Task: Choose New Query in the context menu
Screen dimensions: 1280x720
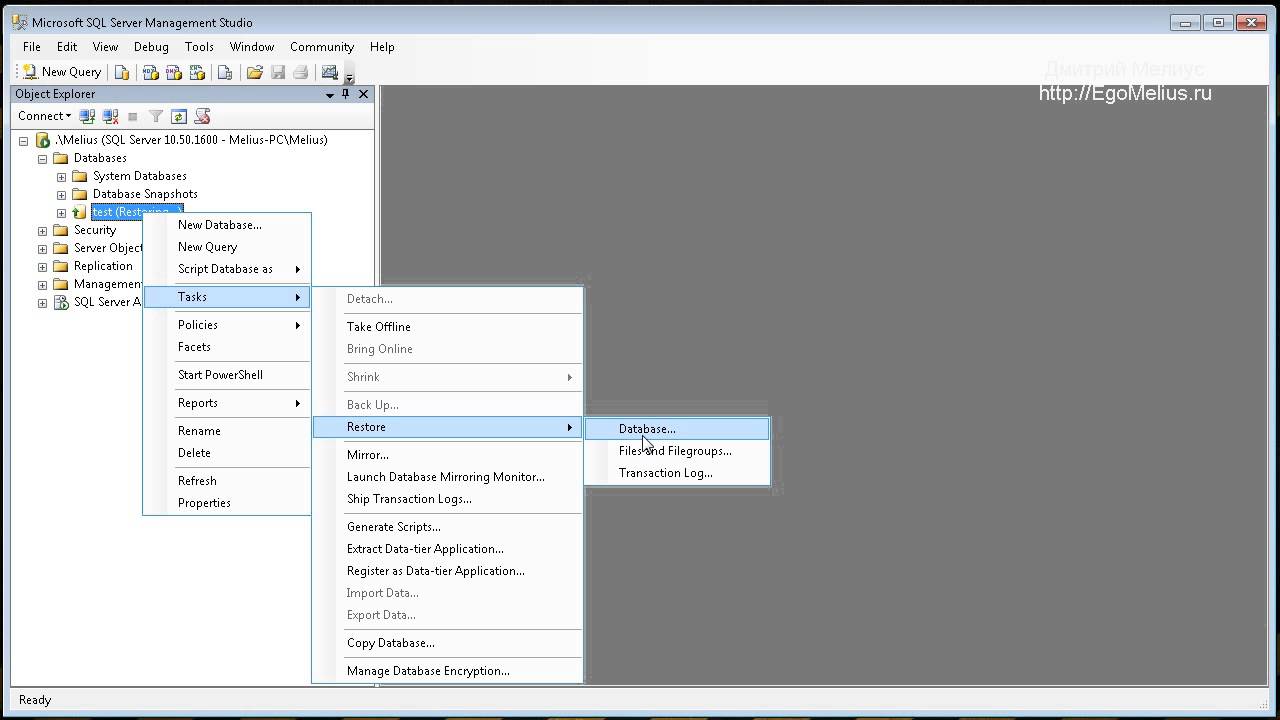Action: pyautogui.click(x=227, y=247)
